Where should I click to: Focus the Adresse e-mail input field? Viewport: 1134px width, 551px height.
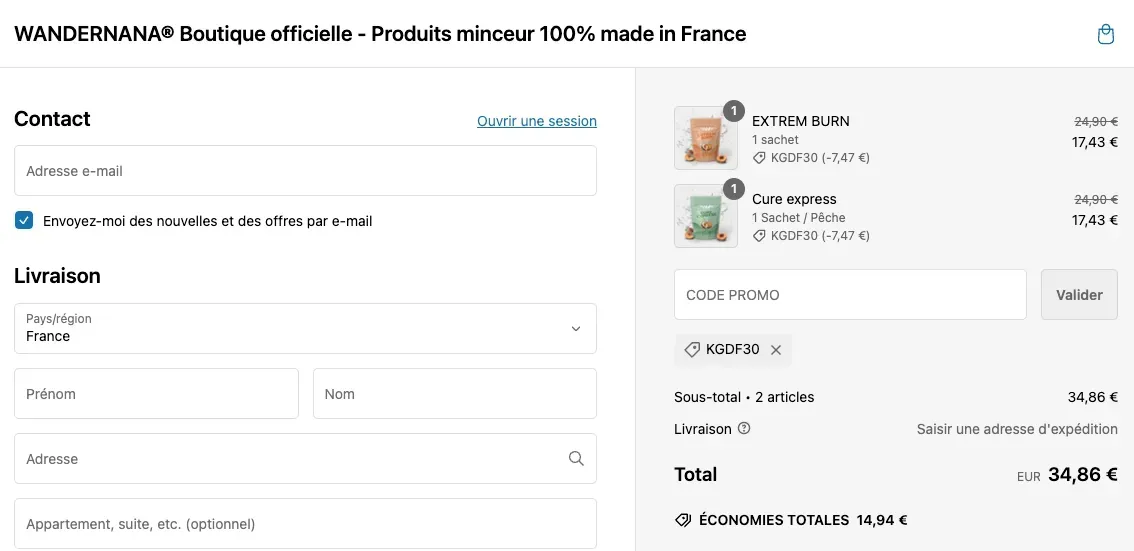tap(305, 171)
